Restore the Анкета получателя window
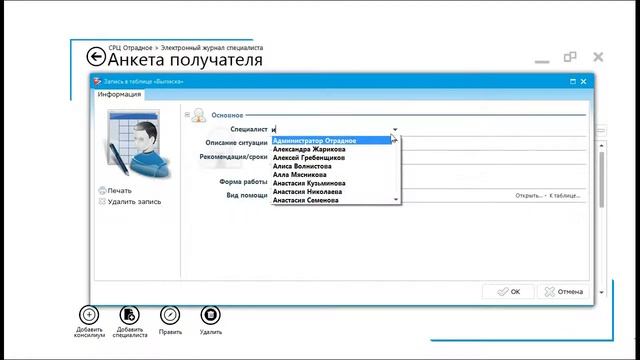 [570, 57]
